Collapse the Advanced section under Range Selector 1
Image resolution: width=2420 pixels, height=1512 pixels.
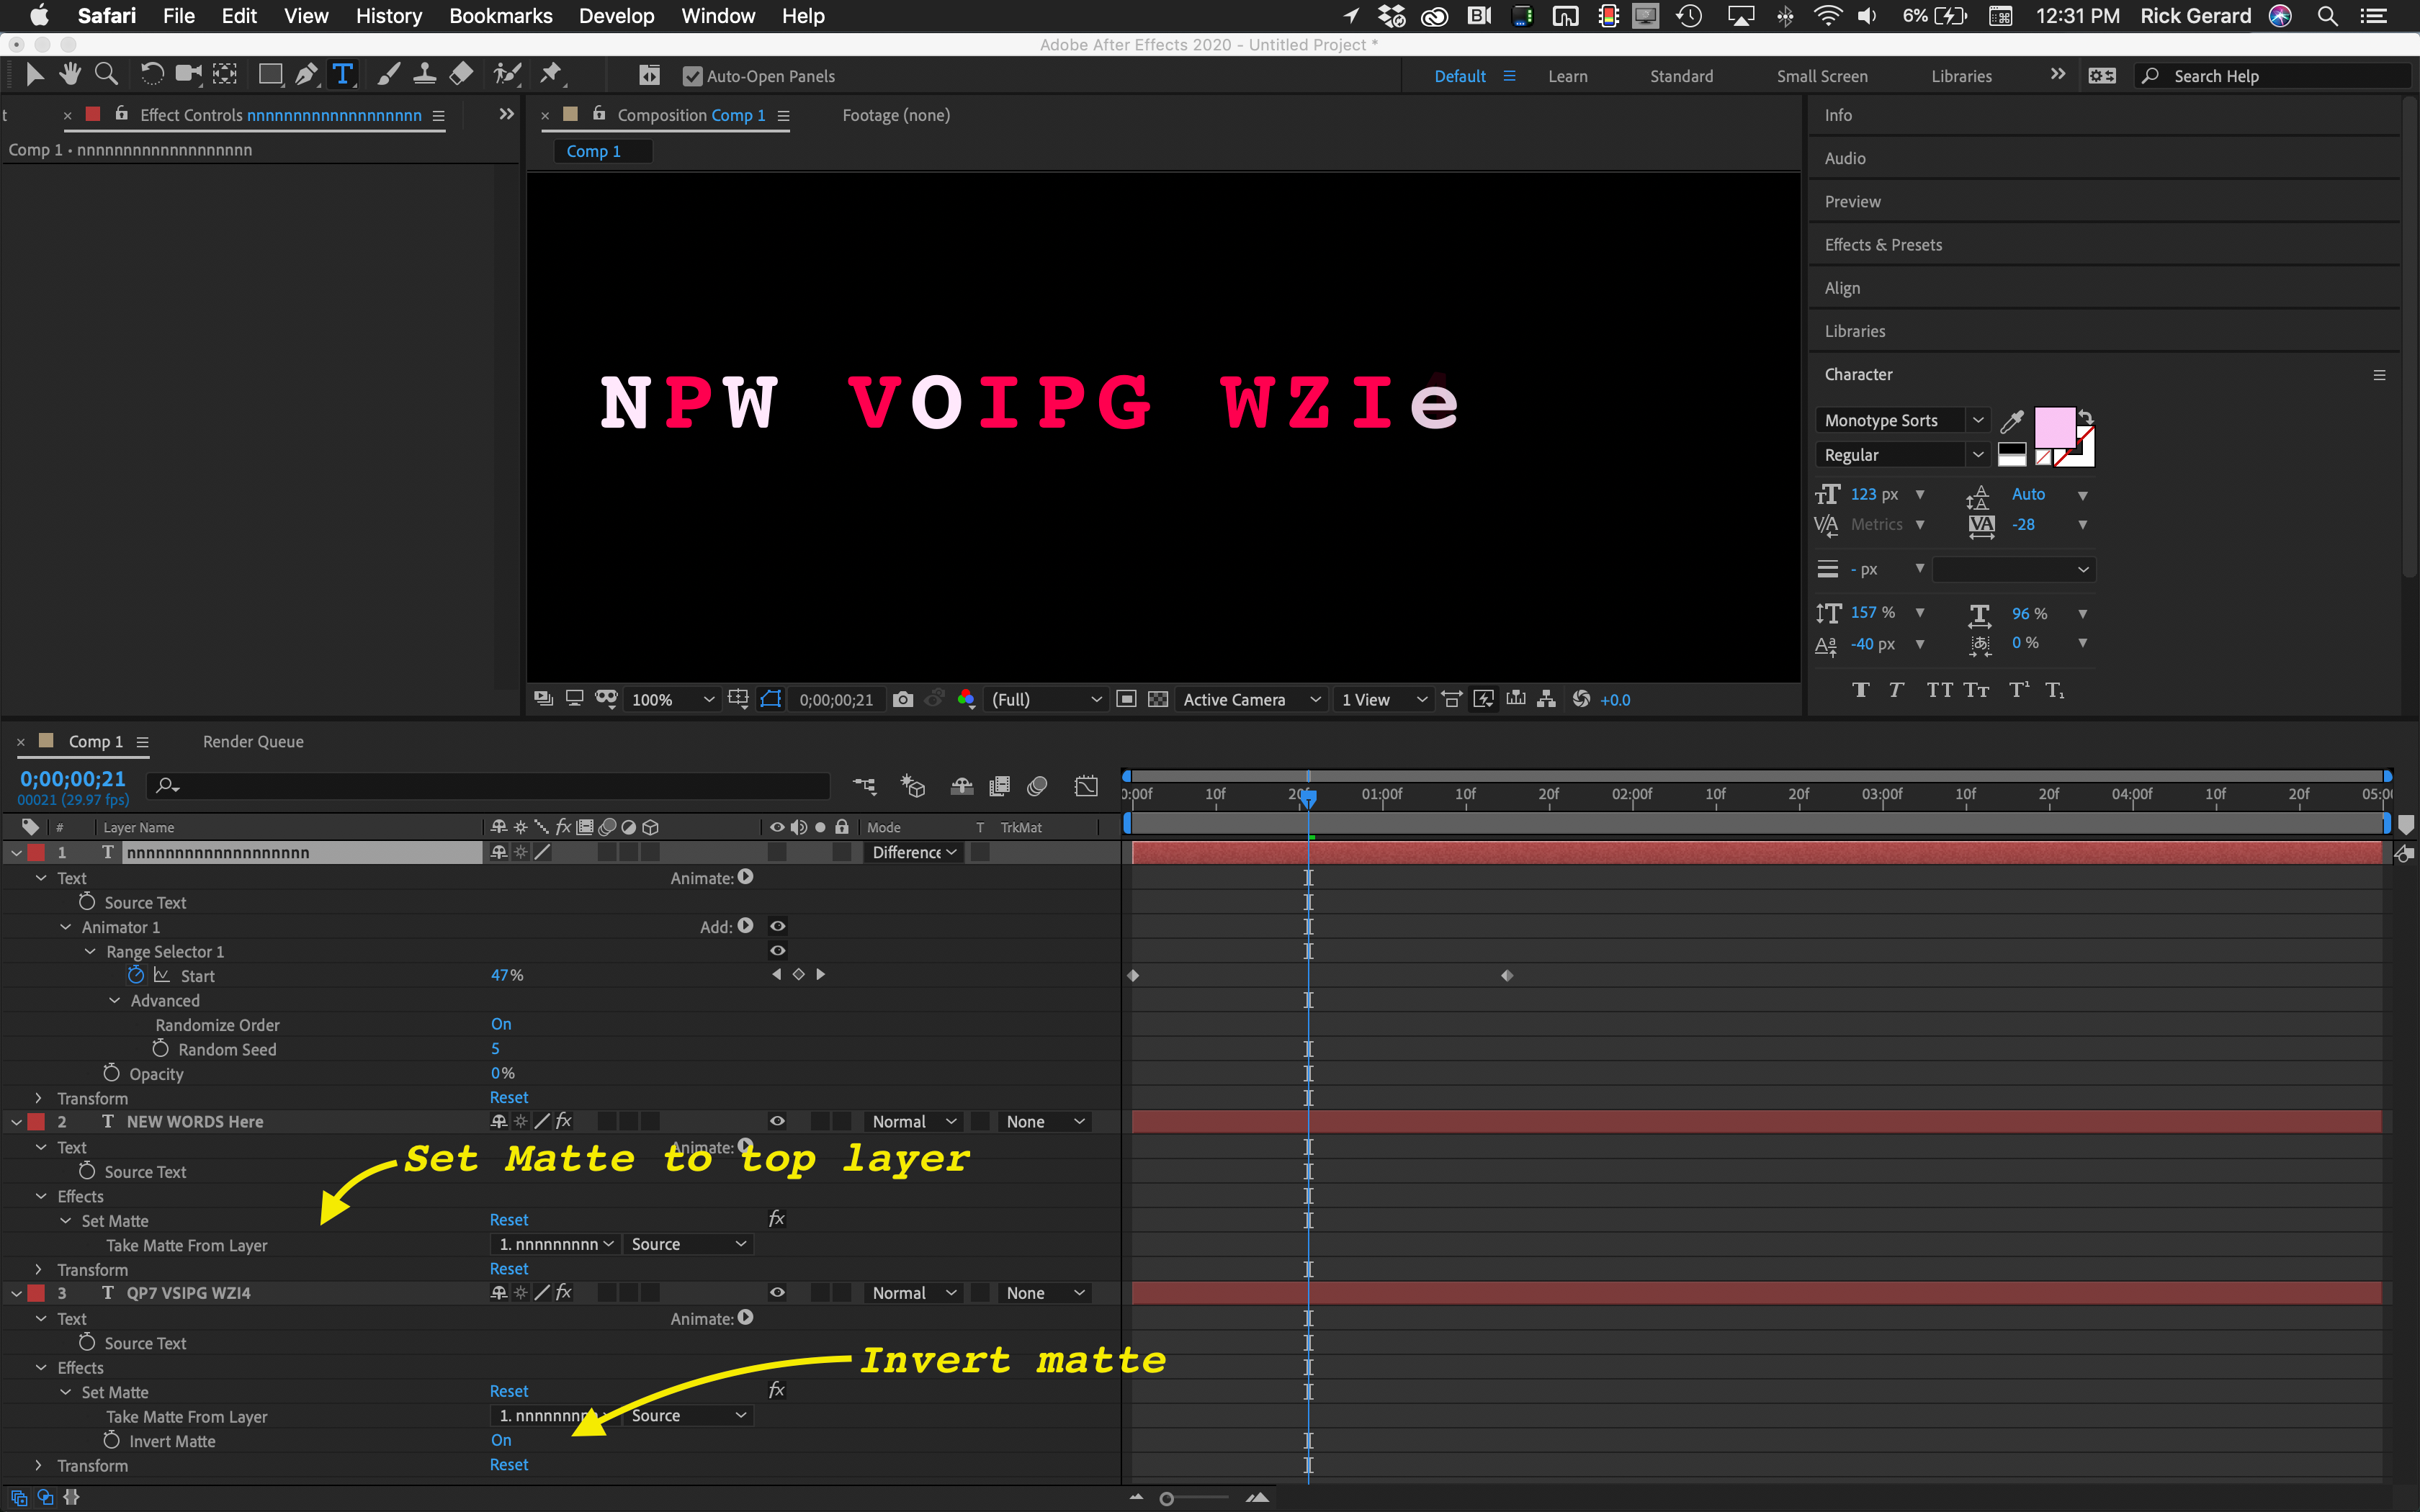[x=113, y=1000]
